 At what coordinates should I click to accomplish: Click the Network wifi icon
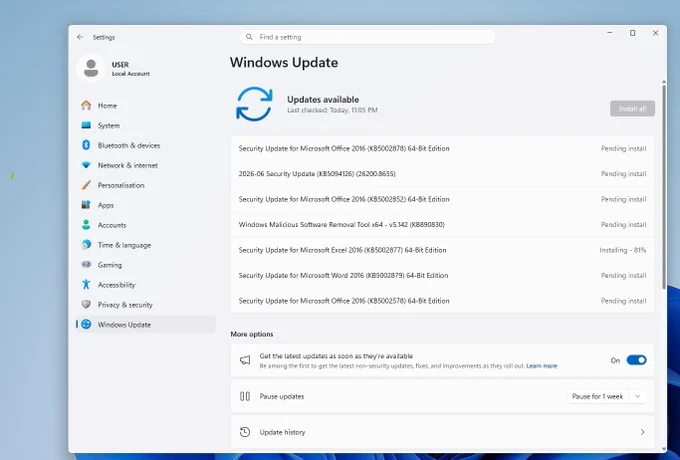(x=86, y=165)
